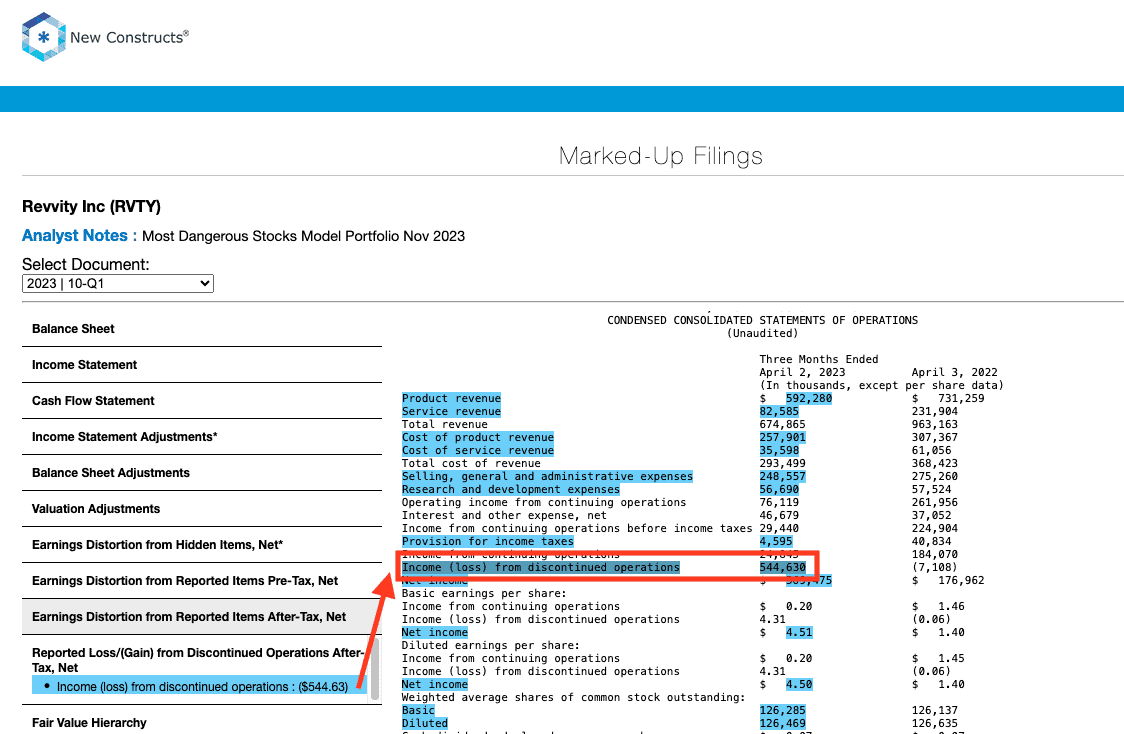The width and height of the screenshot is (1124, 734).
Task: Expand Earnings Distortion from Reported Items Pre-Tax
Action: click(x=201, y=581)
